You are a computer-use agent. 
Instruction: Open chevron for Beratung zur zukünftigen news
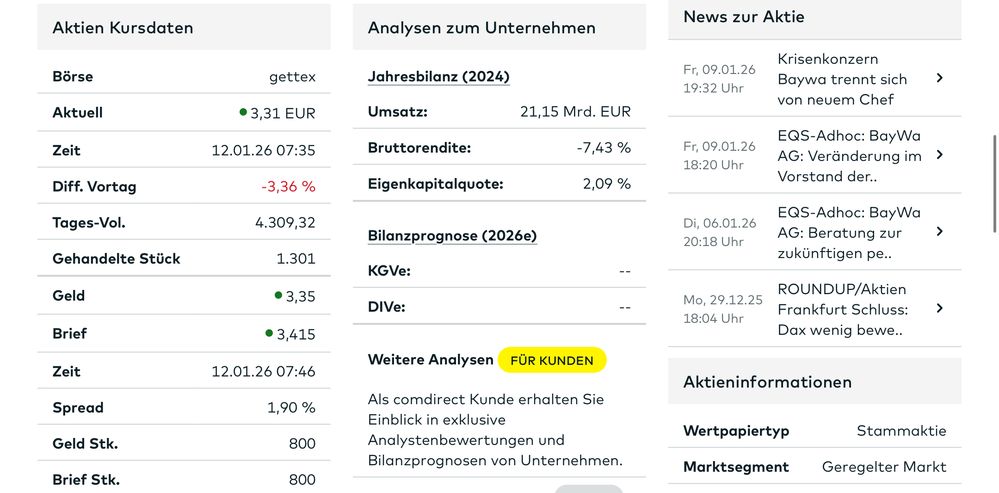pyautogui.click(x=939, y=231)
